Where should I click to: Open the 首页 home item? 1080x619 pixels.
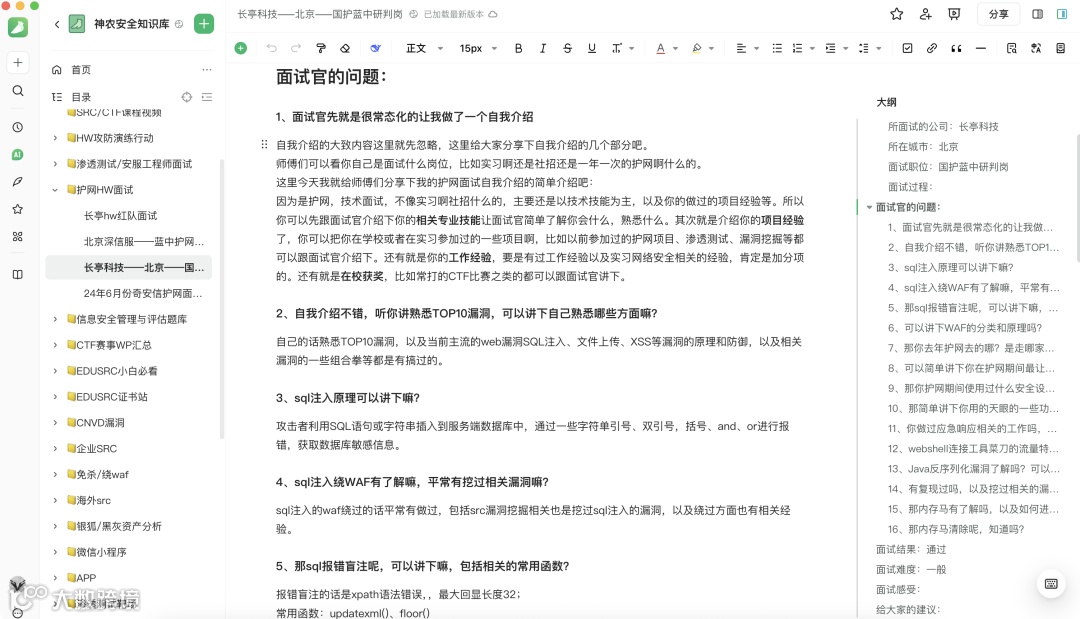(81, 70)
